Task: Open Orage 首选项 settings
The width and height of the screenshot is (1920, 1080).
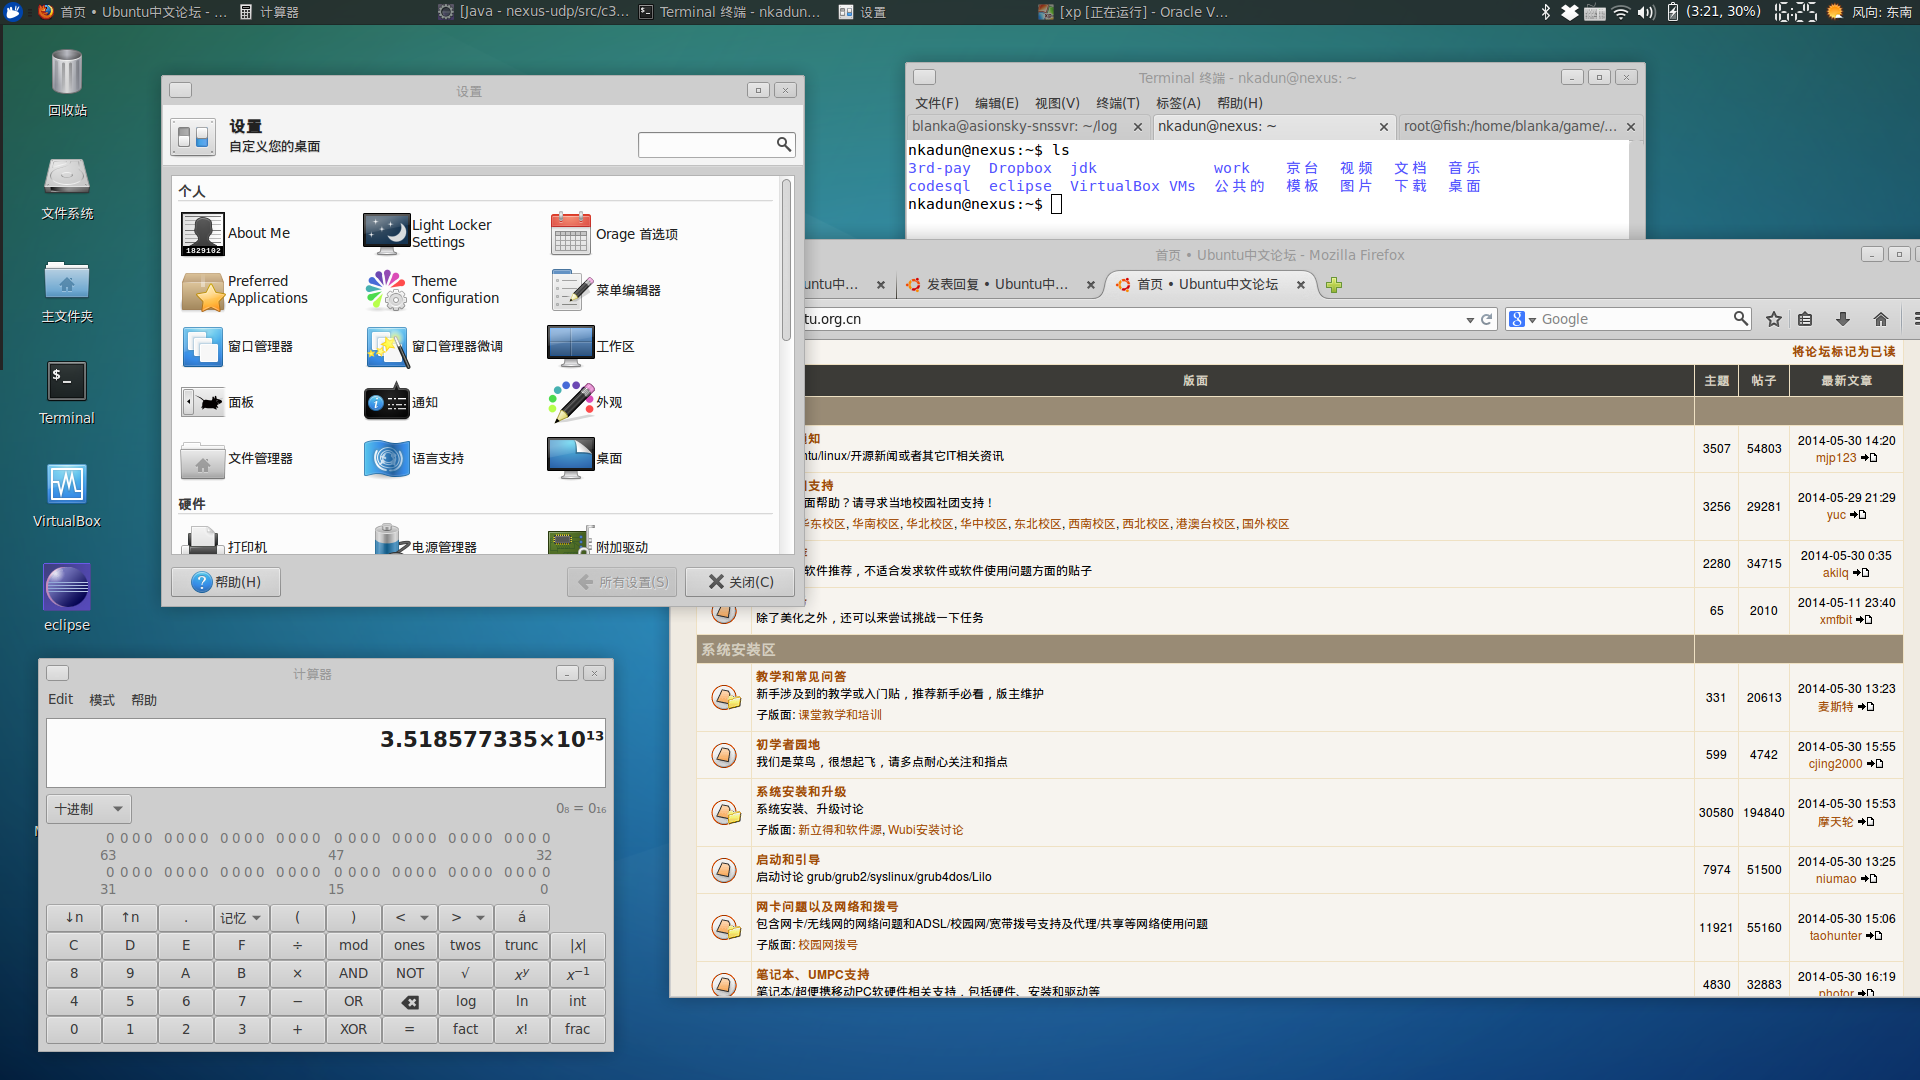Action: (614, 234)
